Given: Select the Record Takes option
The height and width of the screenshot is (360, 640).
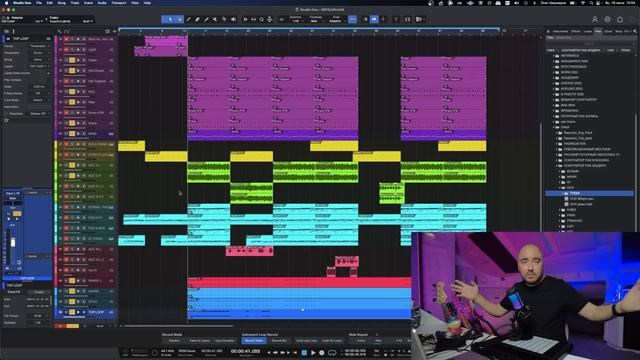Looking at the screenshot, I should pos(253,340).
